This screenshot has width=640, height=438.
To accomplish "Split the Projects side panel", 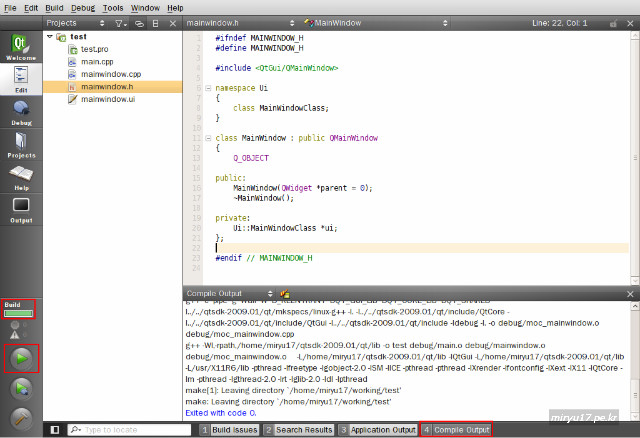I will click(x=156, y=24).
